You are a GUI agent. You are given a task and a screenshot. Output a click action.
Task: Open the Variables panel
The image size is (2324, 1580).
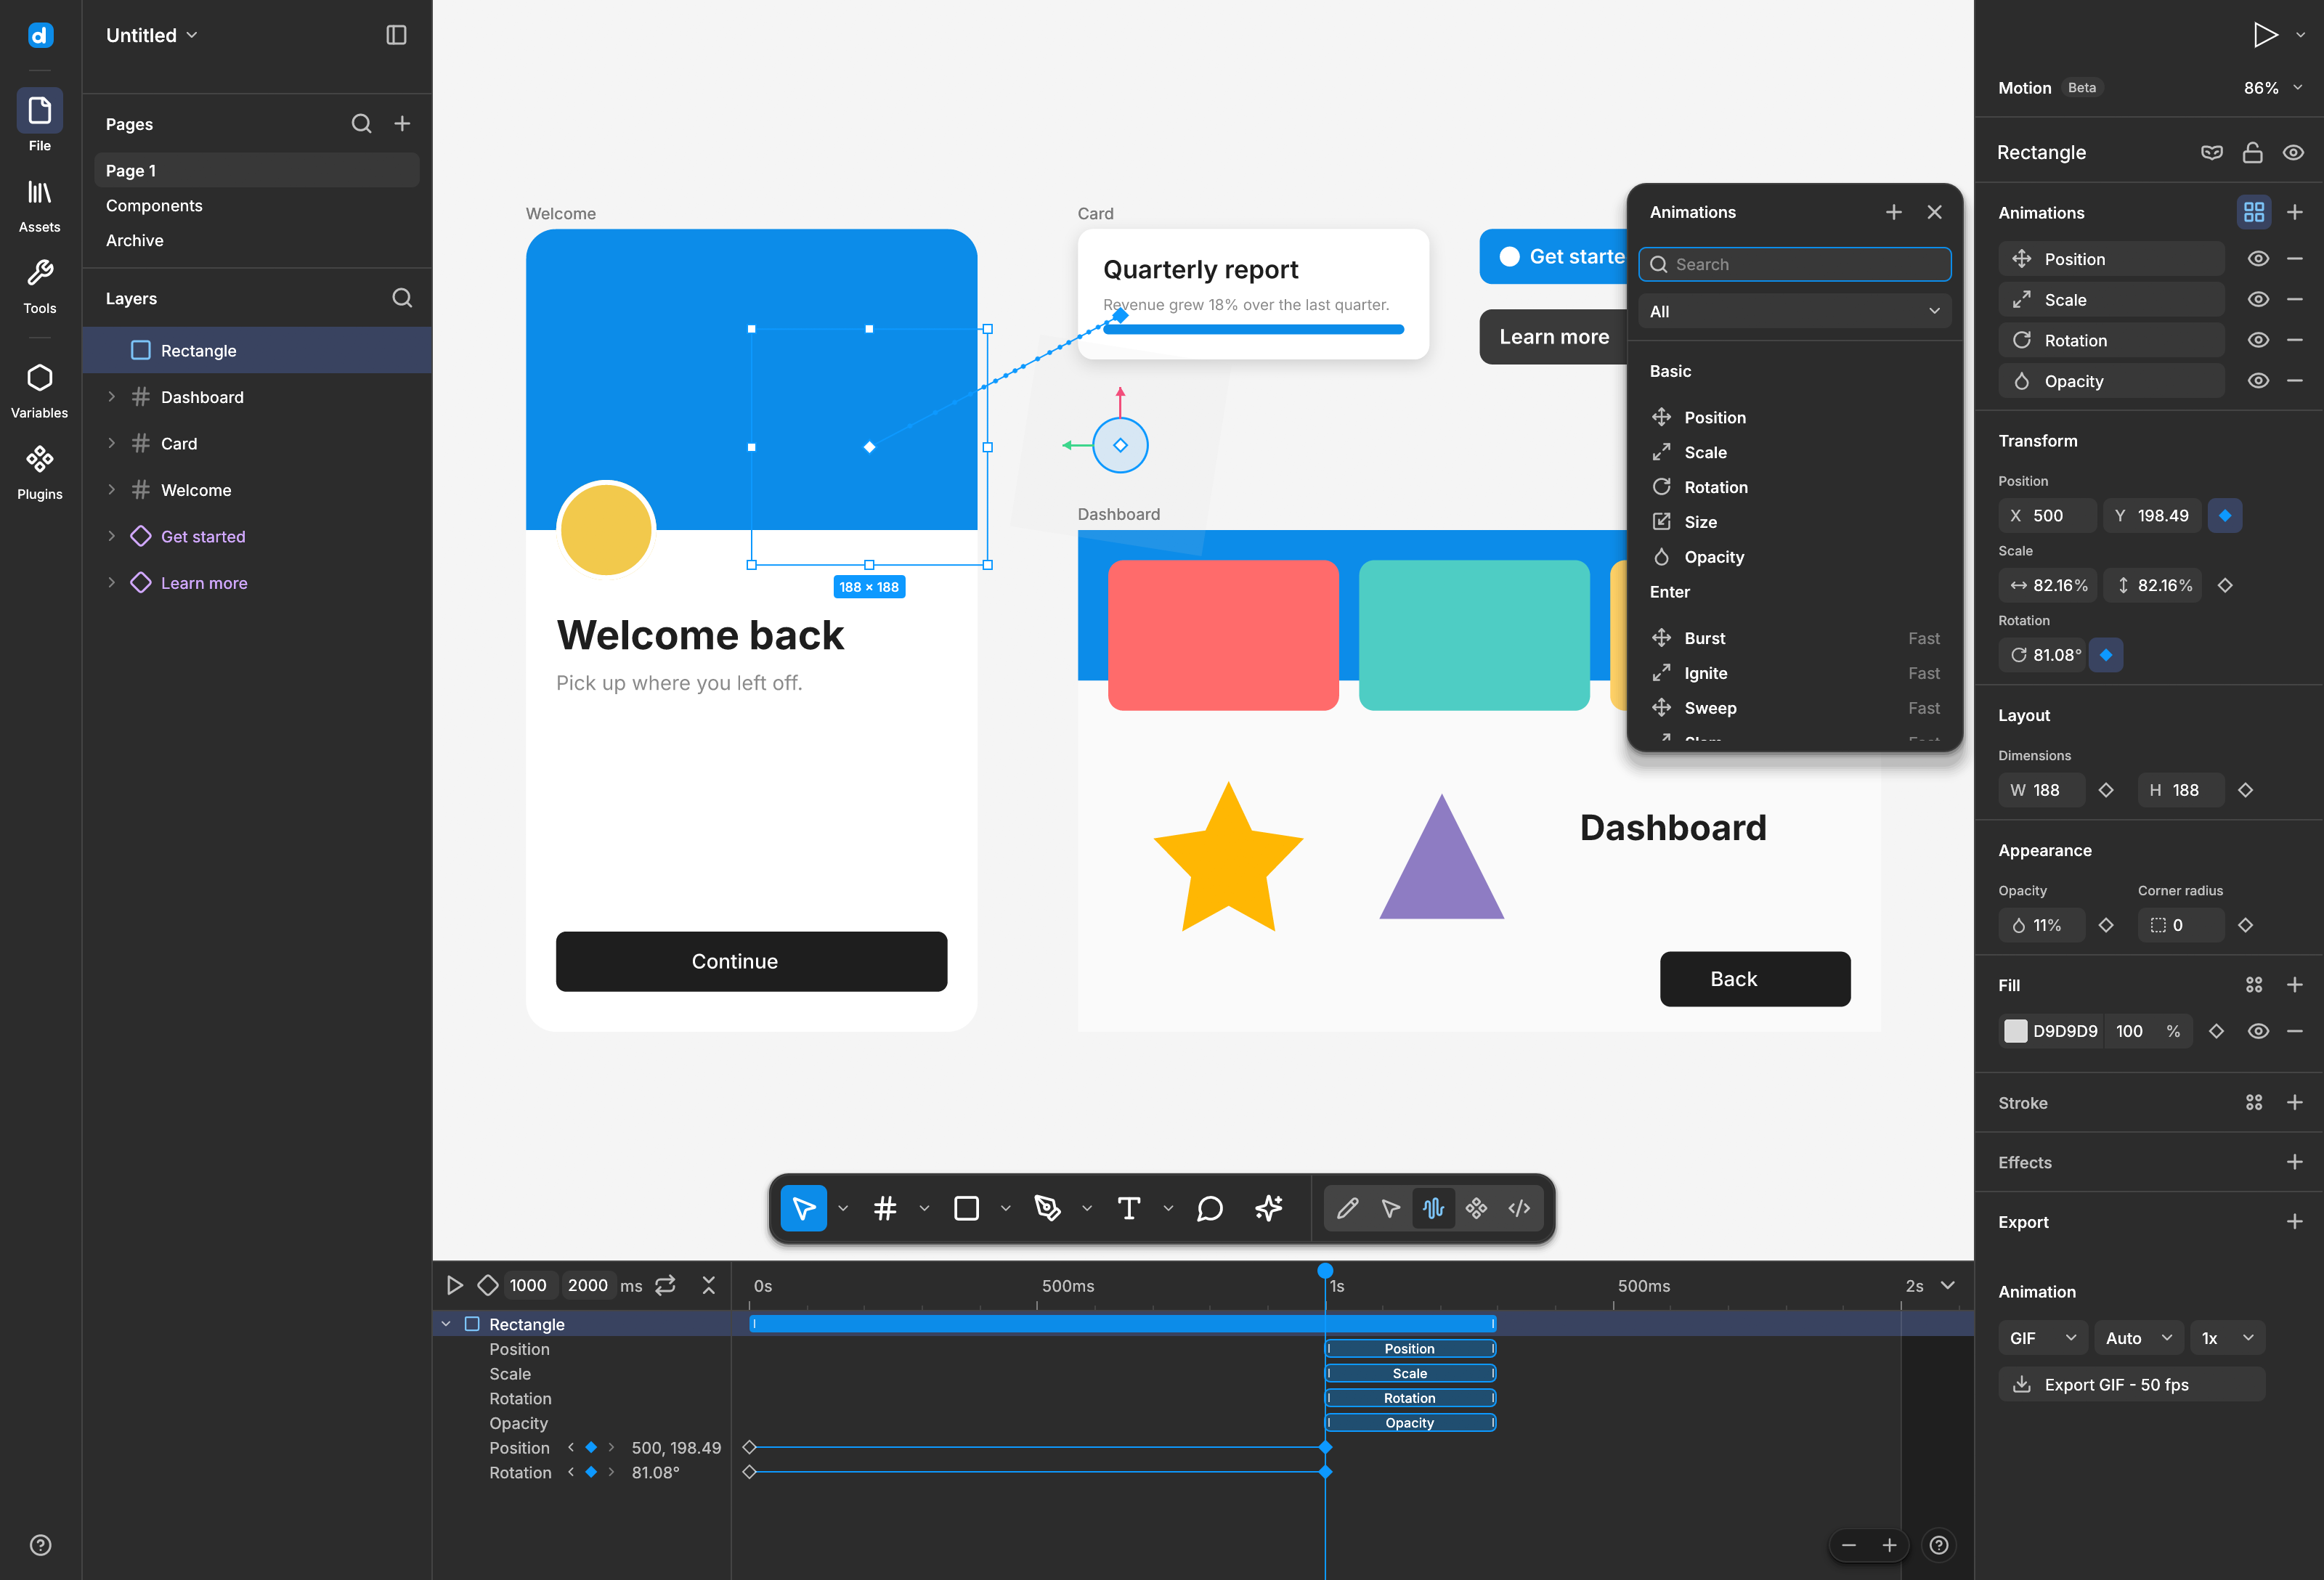39,391
